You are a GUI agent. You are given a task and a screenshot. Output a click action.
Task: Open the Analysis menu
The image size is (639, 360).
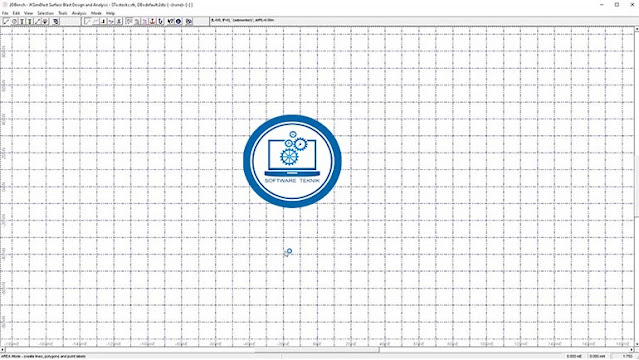pos(79,13)
